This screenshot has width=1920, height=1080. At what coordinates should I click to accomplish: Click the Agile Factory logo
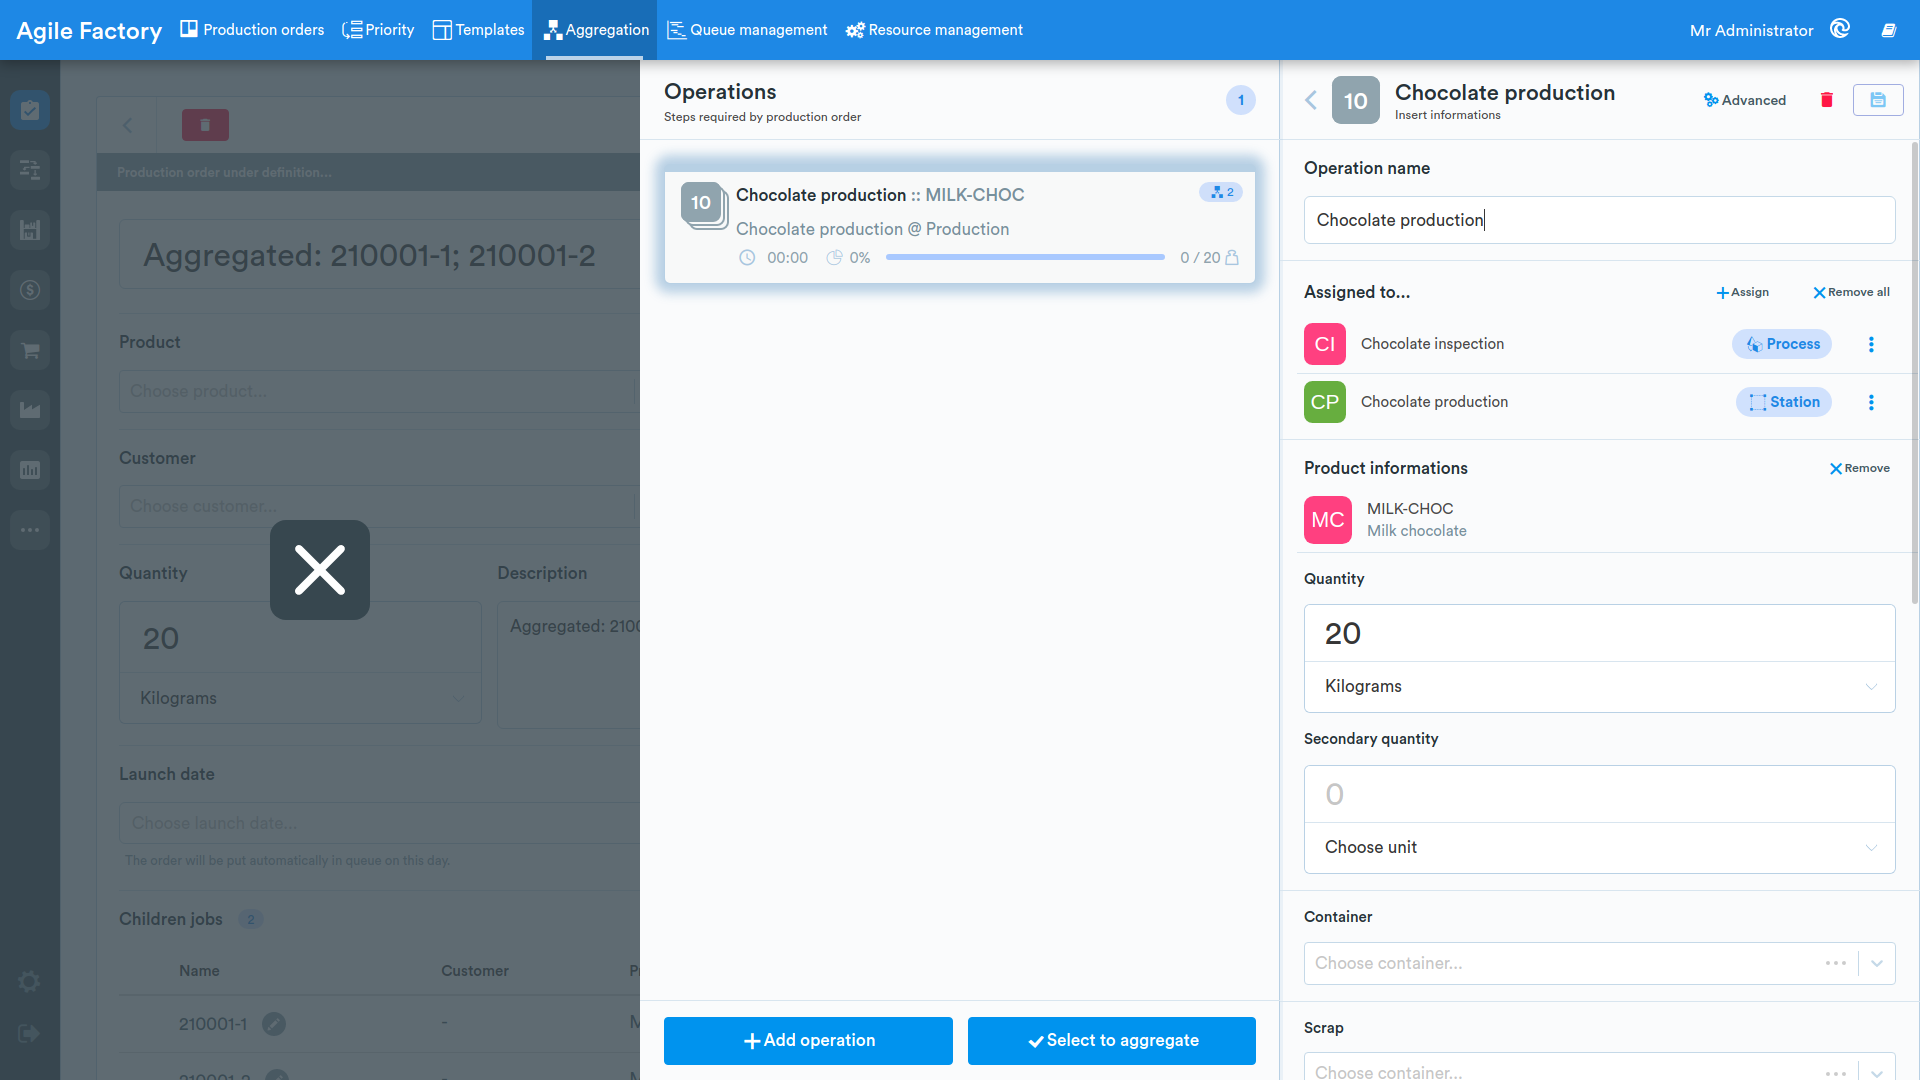[89, 30]
